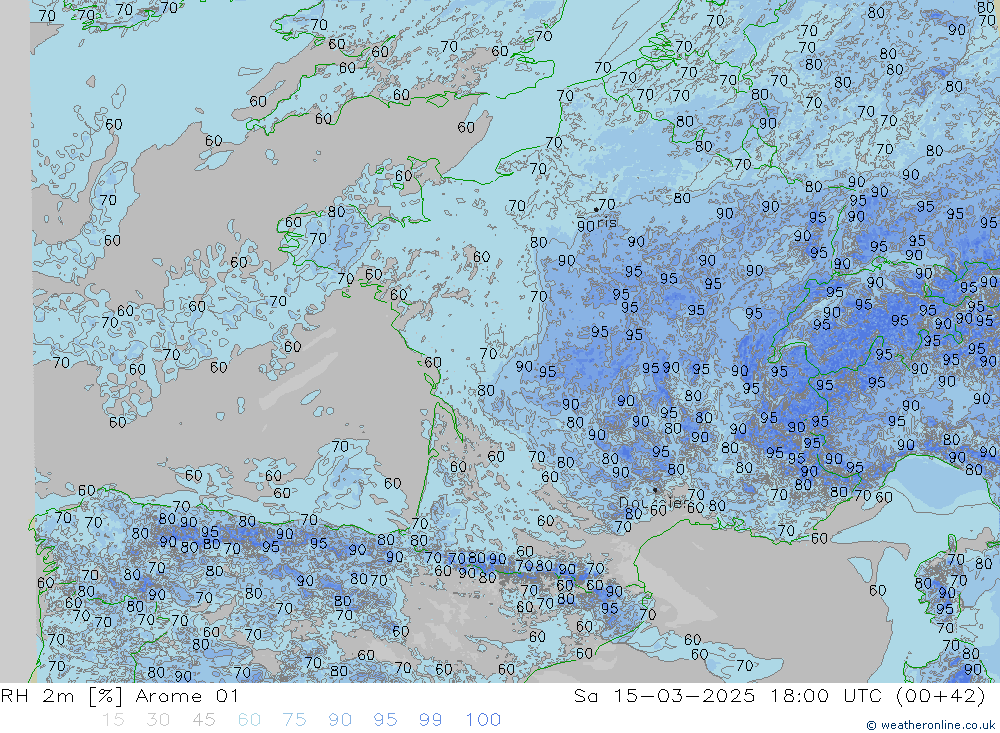
Task: Click the legend value 15
Action: pos(113,720)
